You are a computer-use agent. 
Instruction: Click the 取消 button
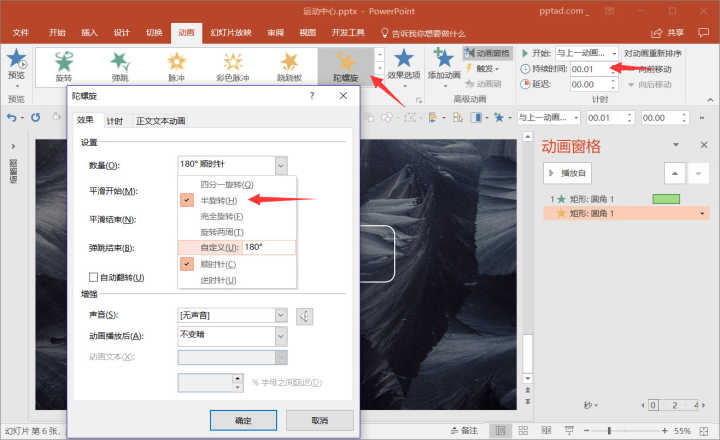tap(320, 420)
